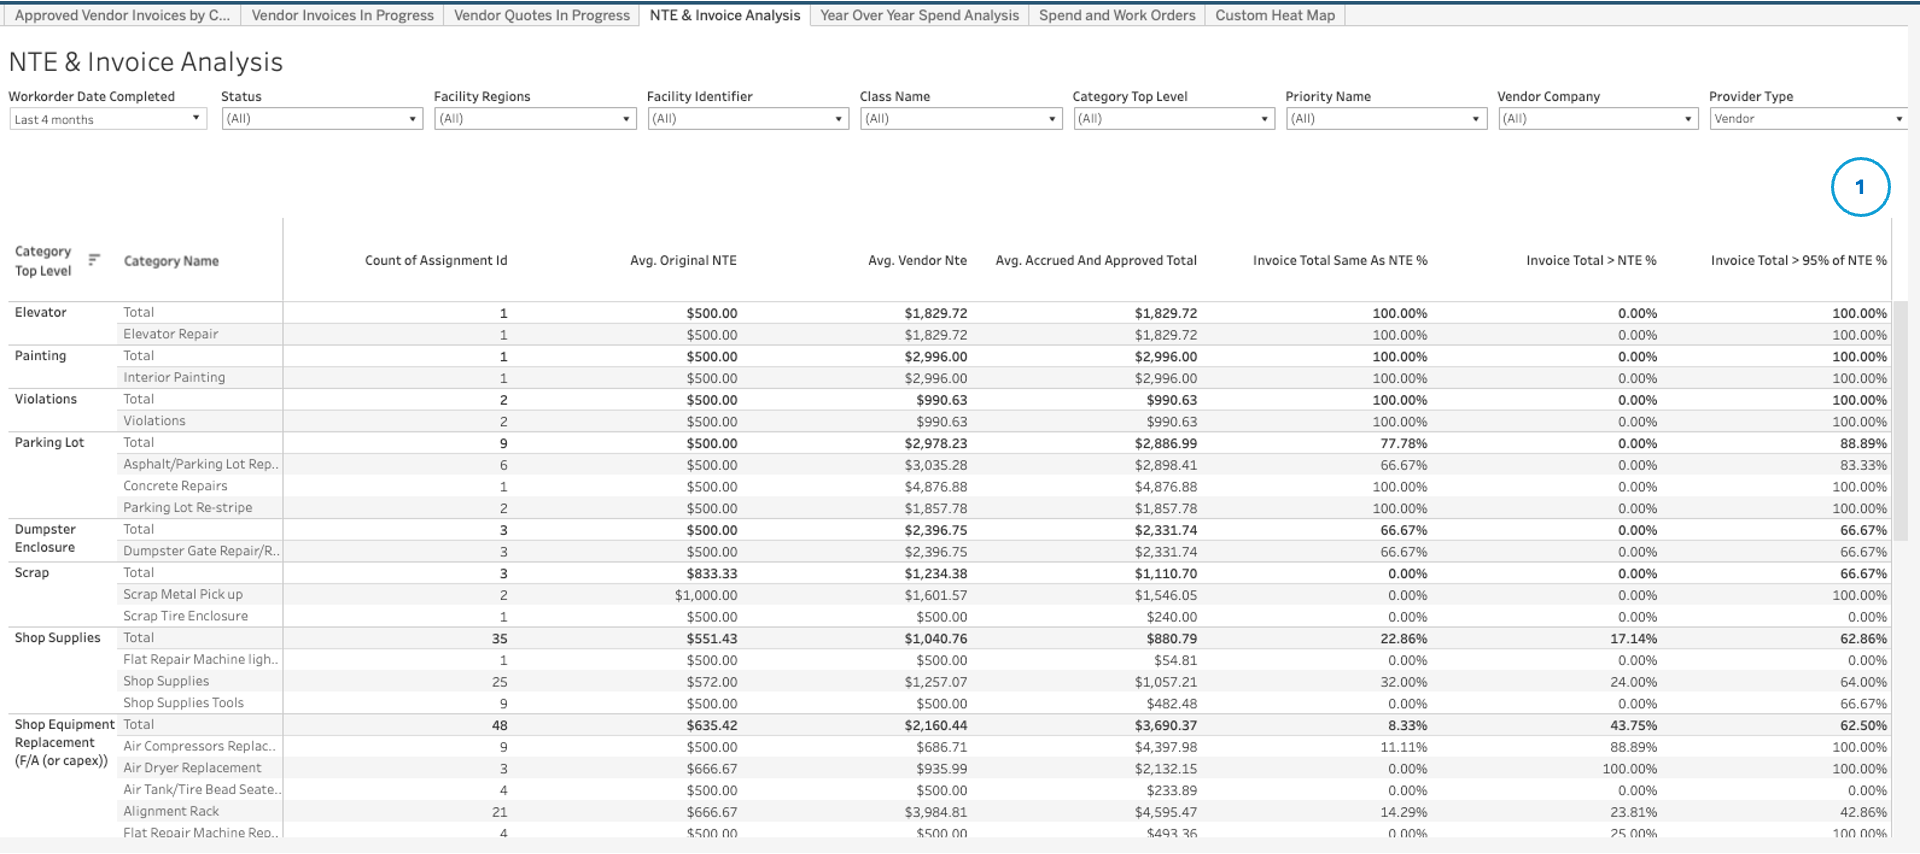
Task: Open the Workorder Date Completed dropdown
Action: (x=107, y=119)
